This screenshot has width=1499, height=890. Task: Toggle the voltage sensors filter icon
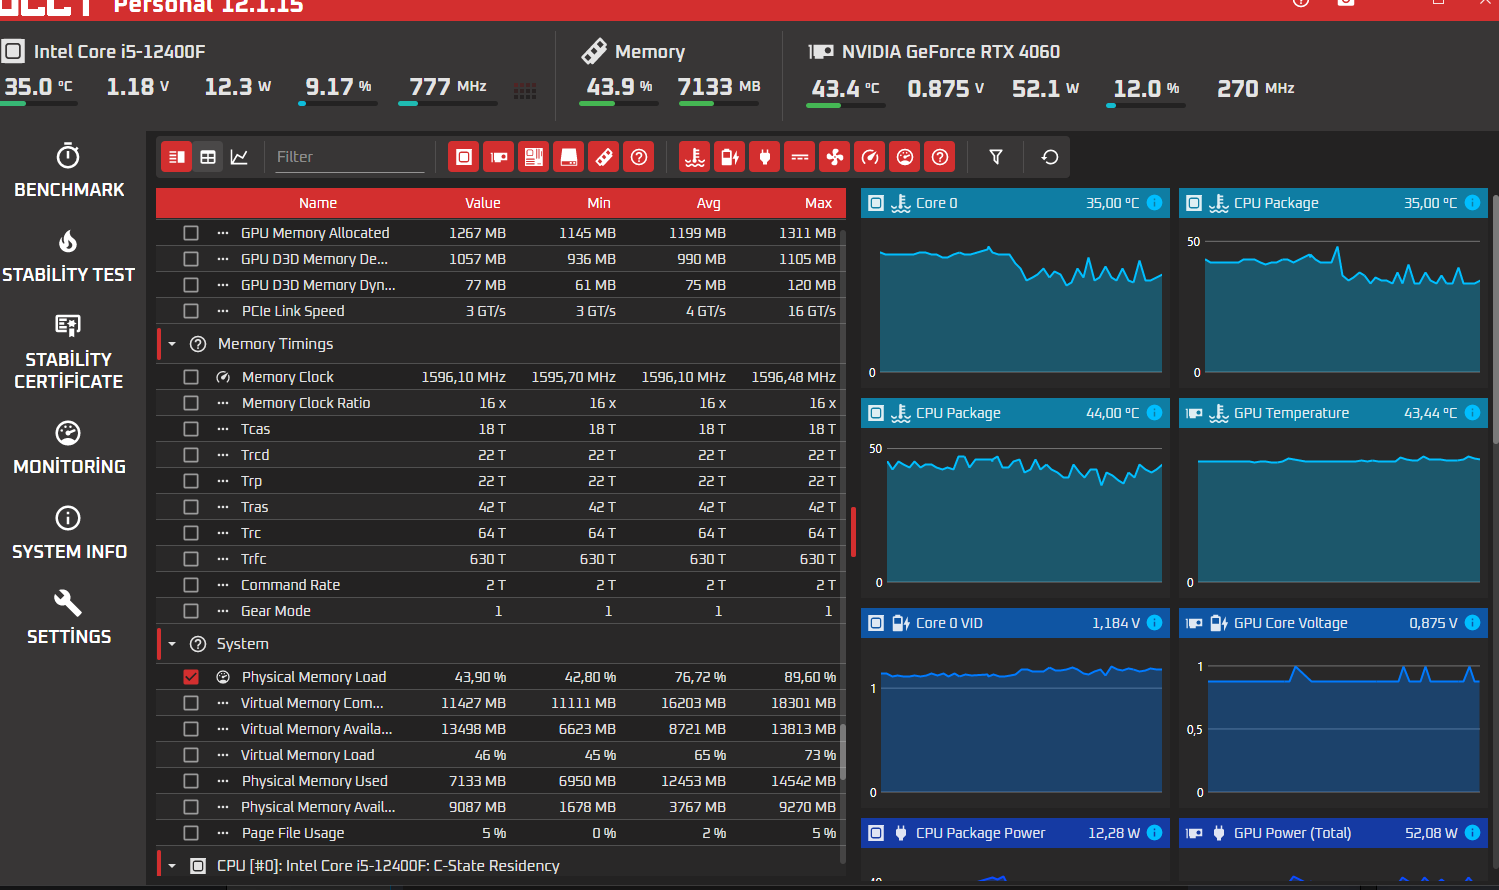729,157
